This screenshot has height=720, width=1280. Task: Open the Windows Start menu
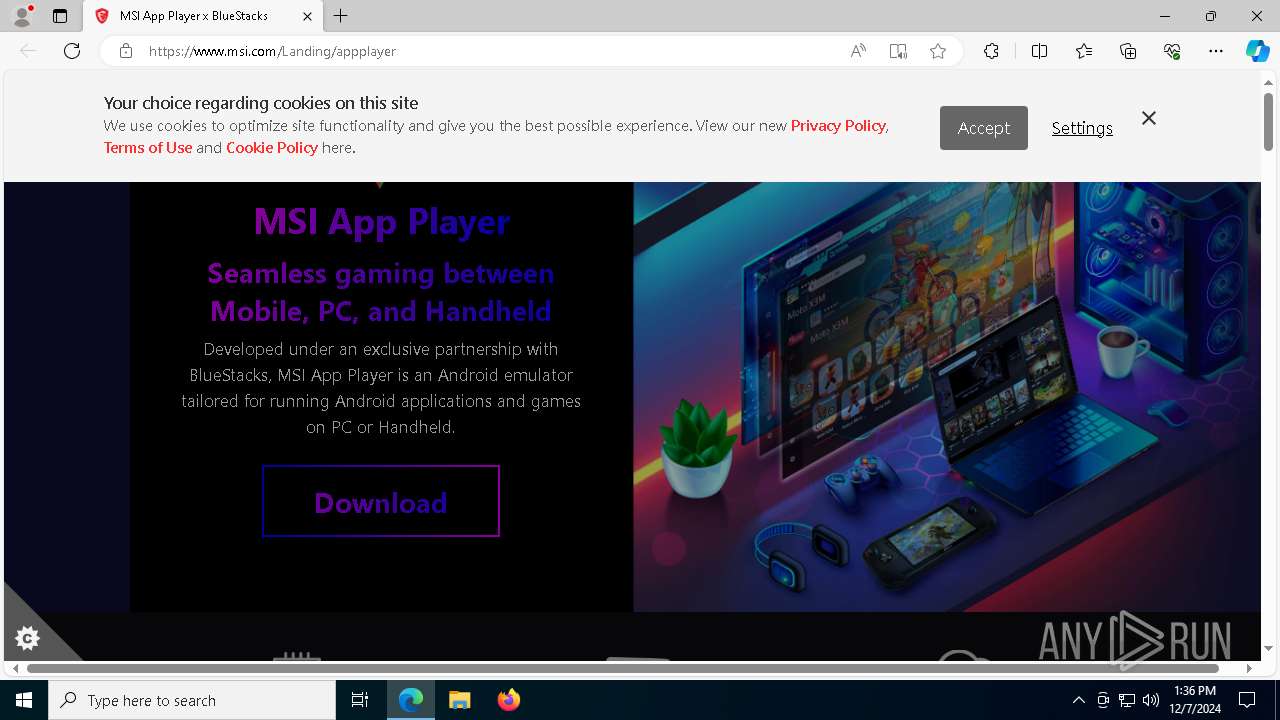[24, 700]
